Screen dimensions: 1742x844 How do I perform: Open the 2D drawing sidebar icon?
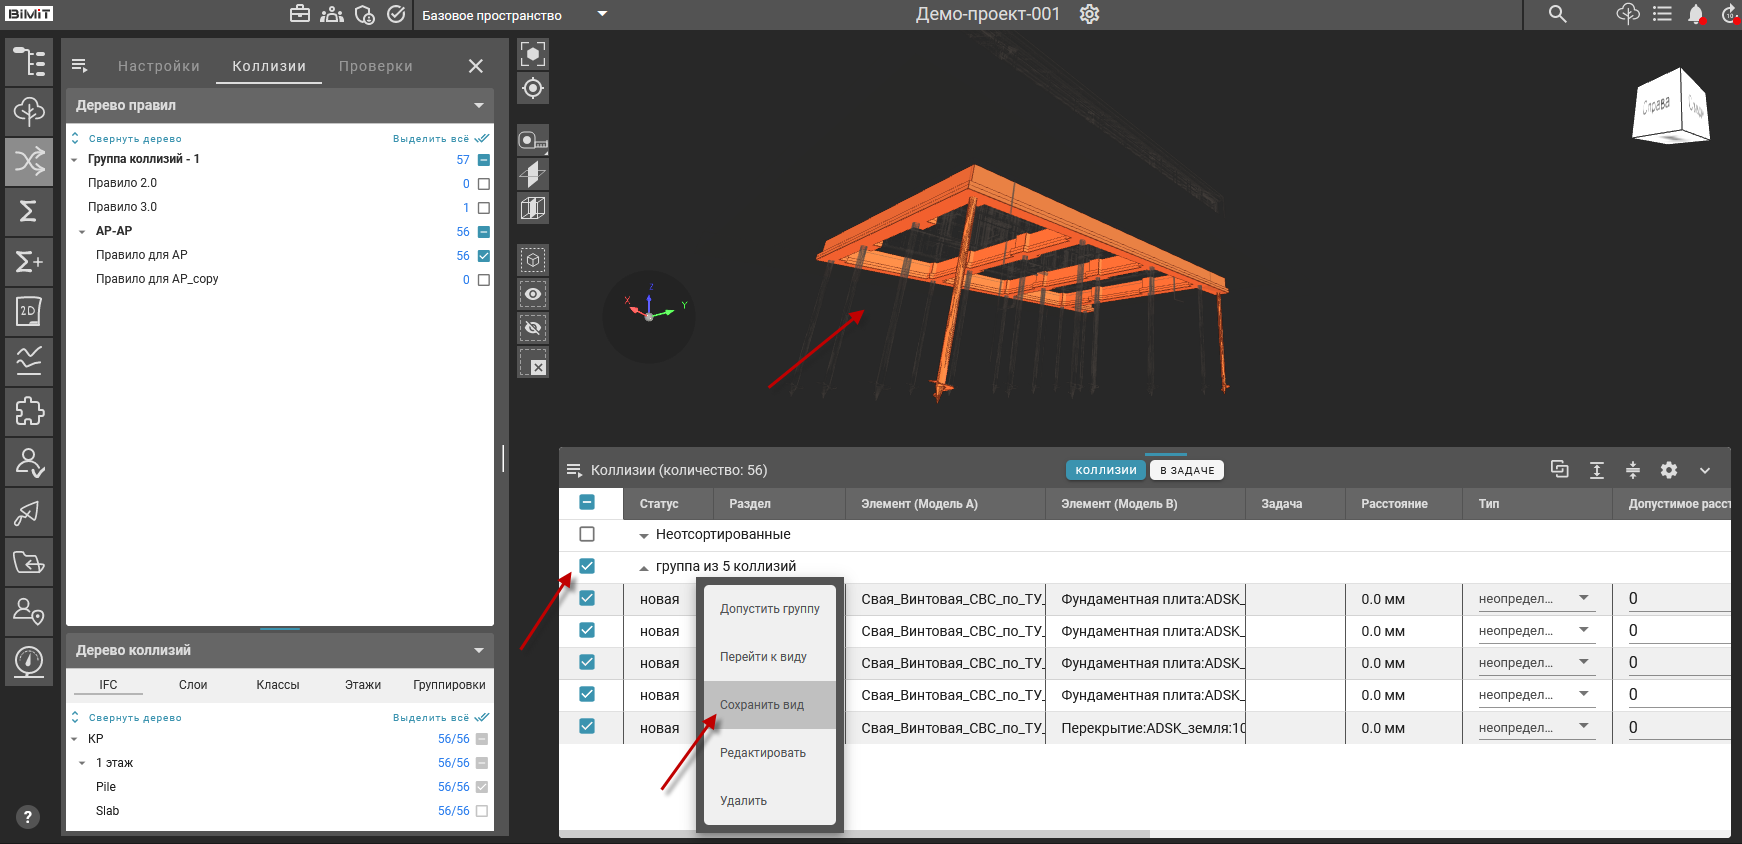(29, 311)
